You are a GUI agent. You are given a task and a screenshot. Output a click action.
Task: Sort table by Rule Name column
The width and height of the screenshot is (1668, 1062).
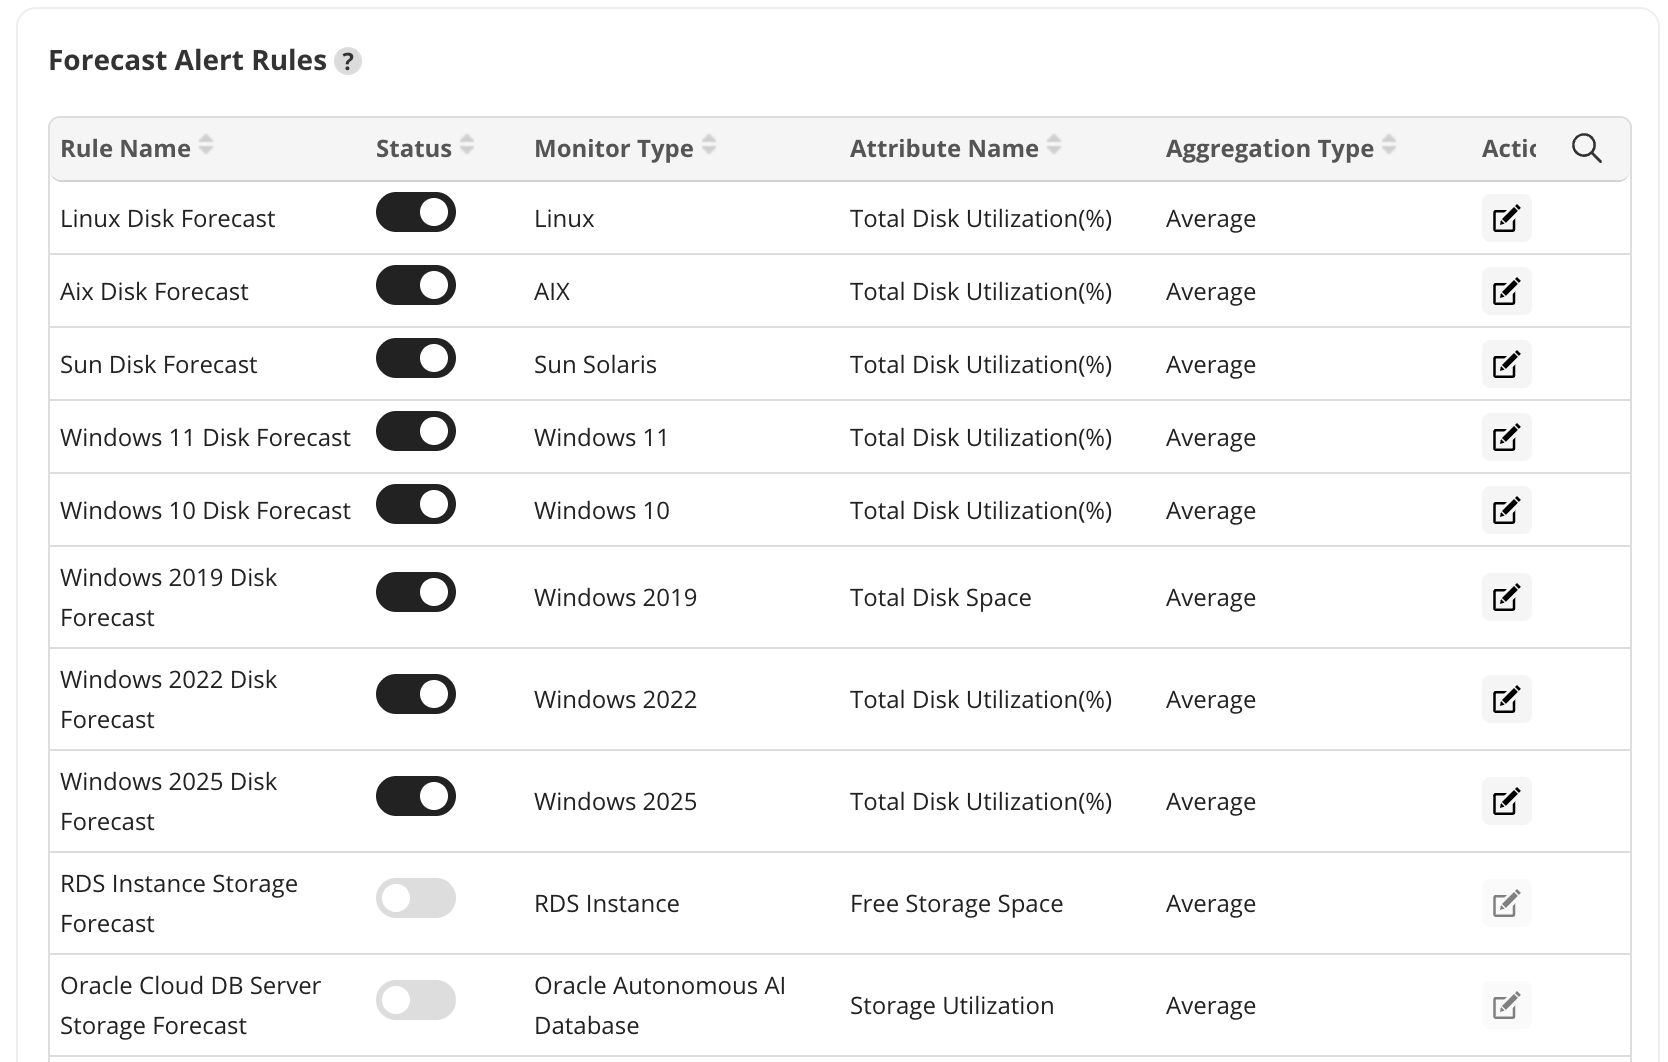[x=206, y=146]
